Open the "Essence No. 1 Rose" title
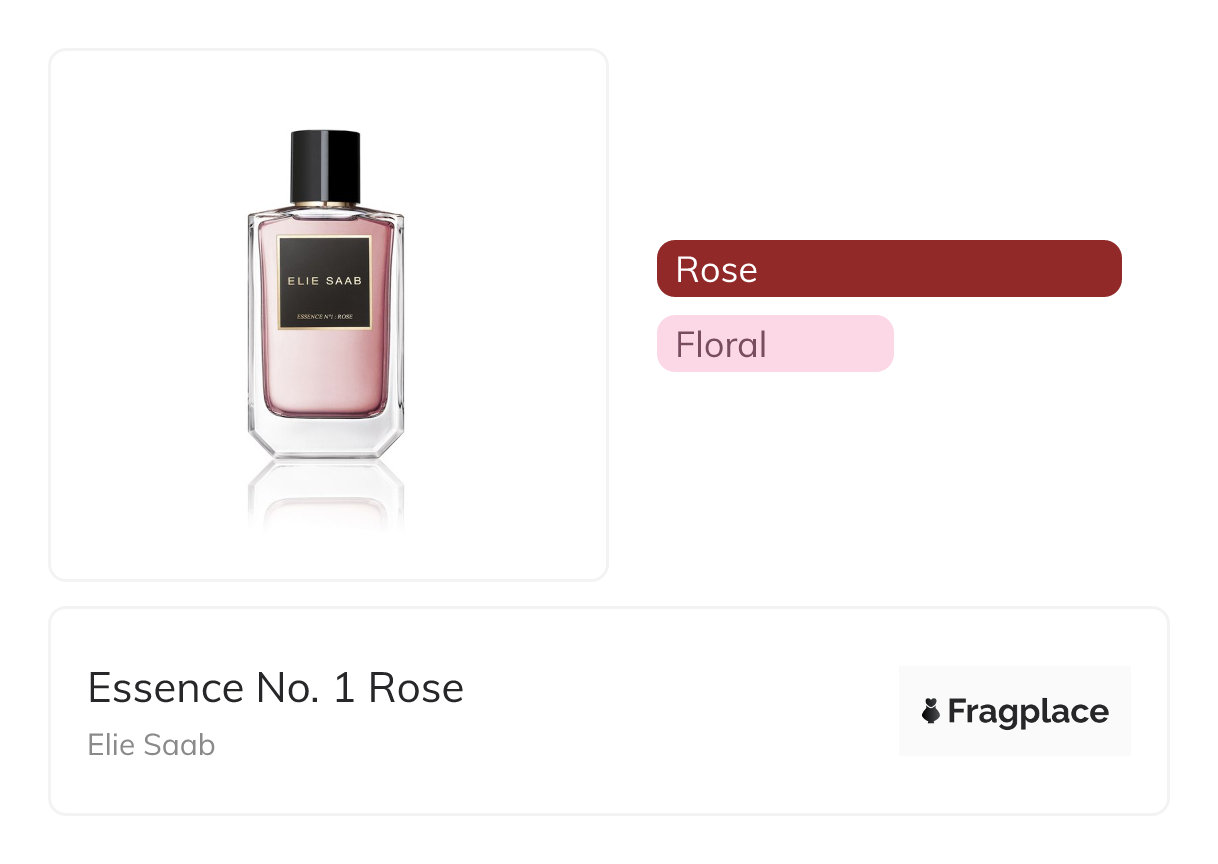This screenshot has width=1218, height=864. point(276,688)
